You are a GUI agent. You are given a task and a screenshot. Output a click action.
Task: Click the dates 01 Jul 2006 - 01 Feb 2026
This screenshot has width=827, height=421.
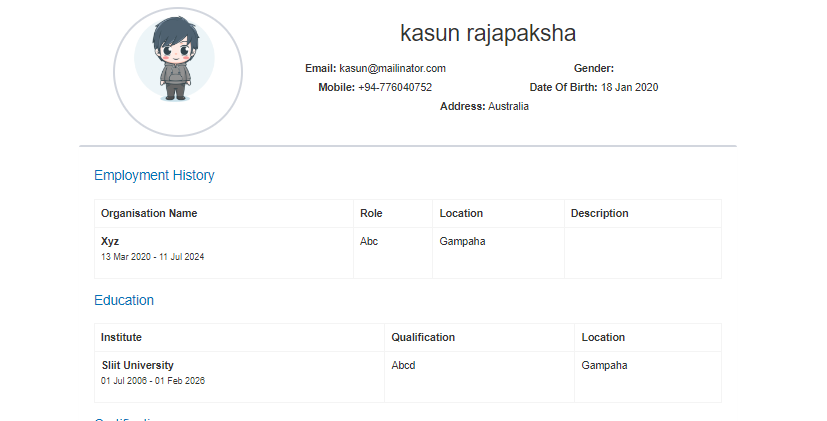coord(153,381)
